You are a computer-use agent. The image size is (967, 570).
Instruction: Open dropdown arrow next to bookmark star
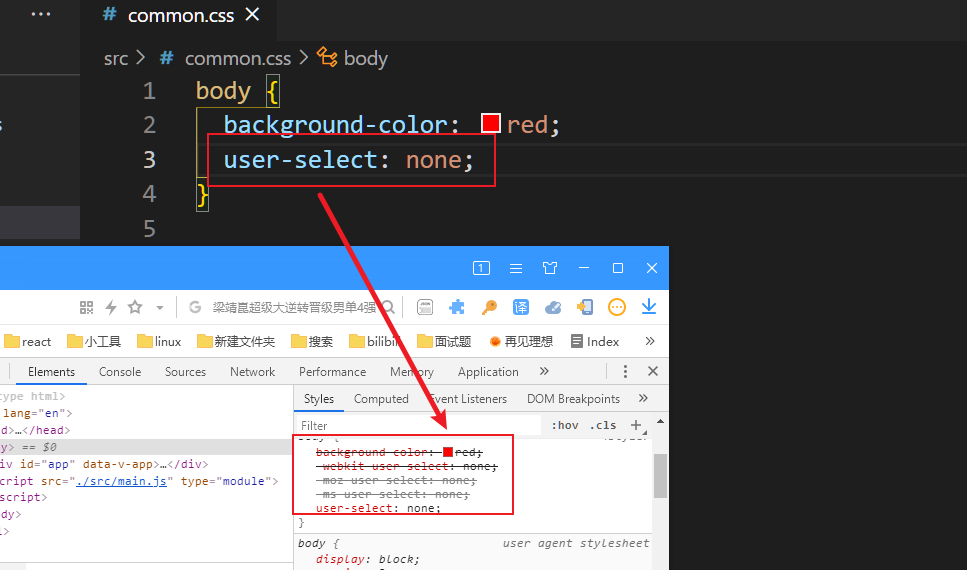click(x=159, y=307)
